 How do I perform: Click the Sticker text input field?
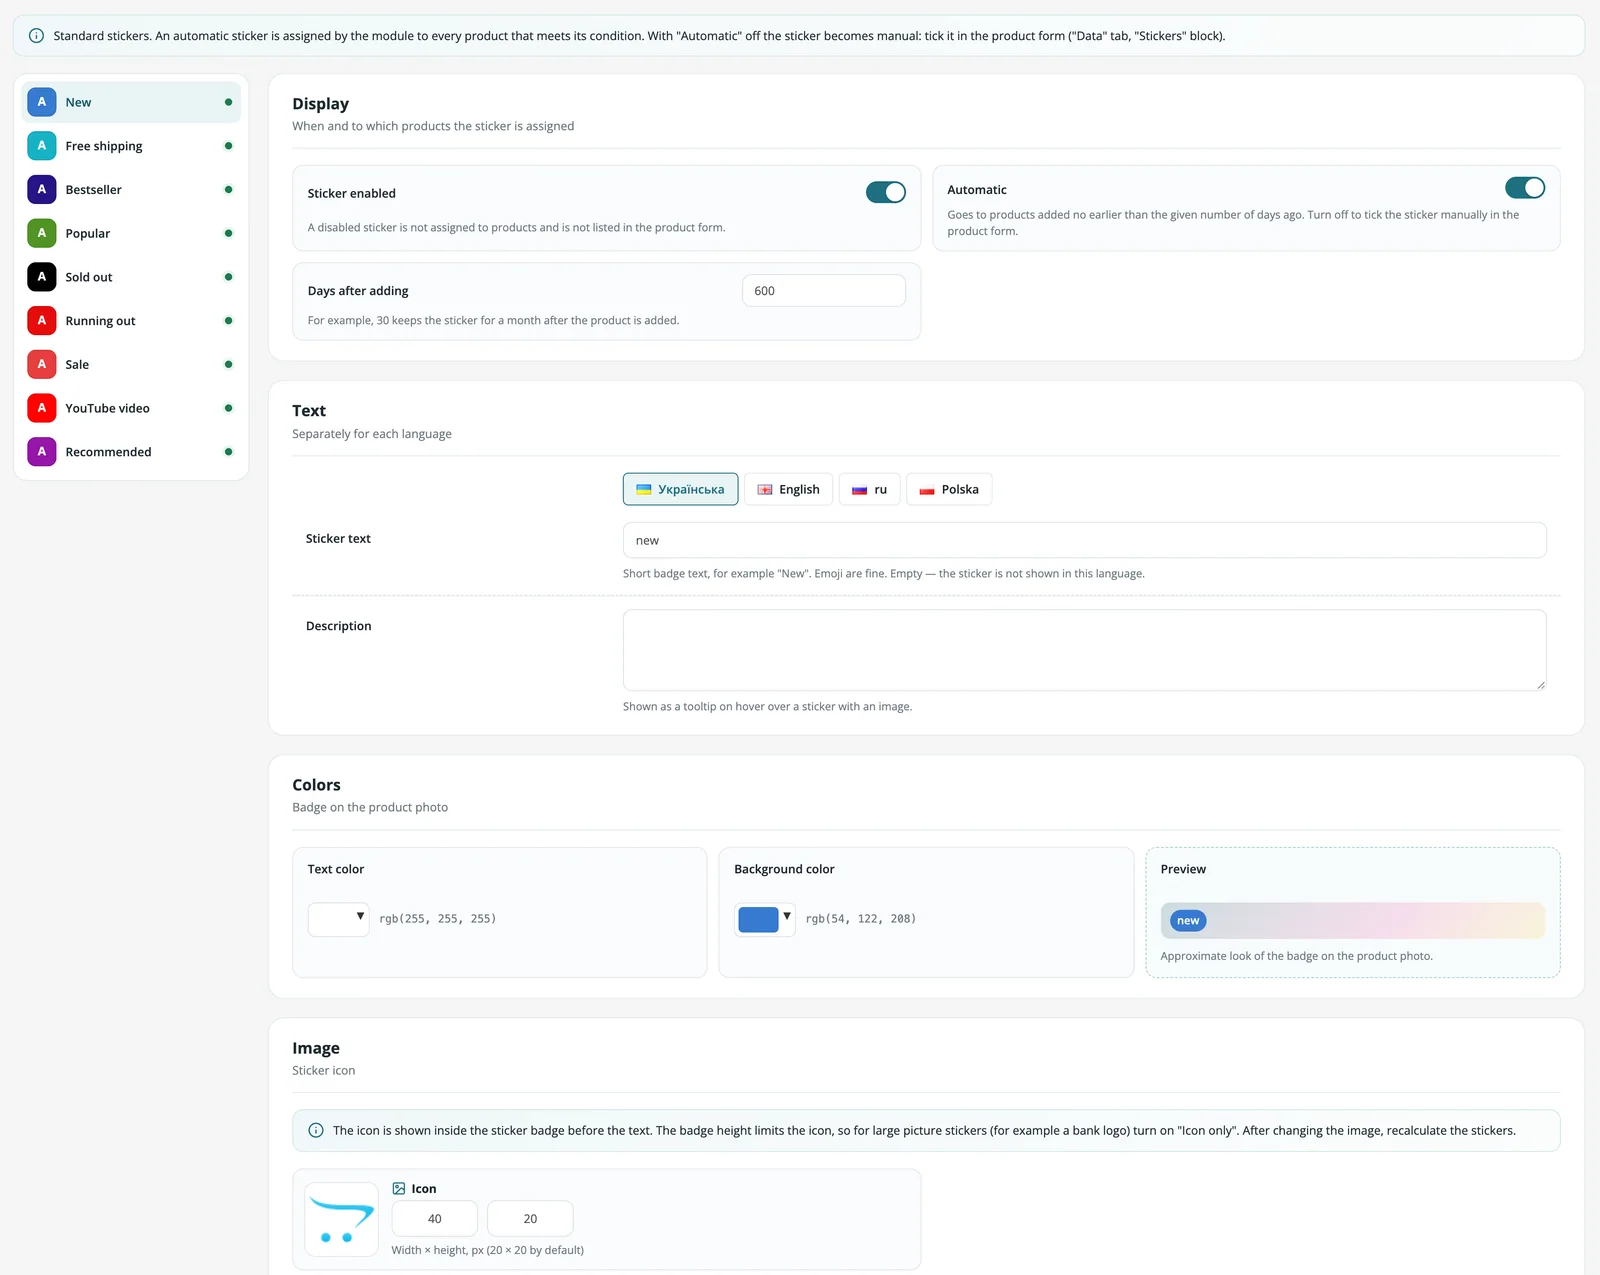pos(1085,540)
